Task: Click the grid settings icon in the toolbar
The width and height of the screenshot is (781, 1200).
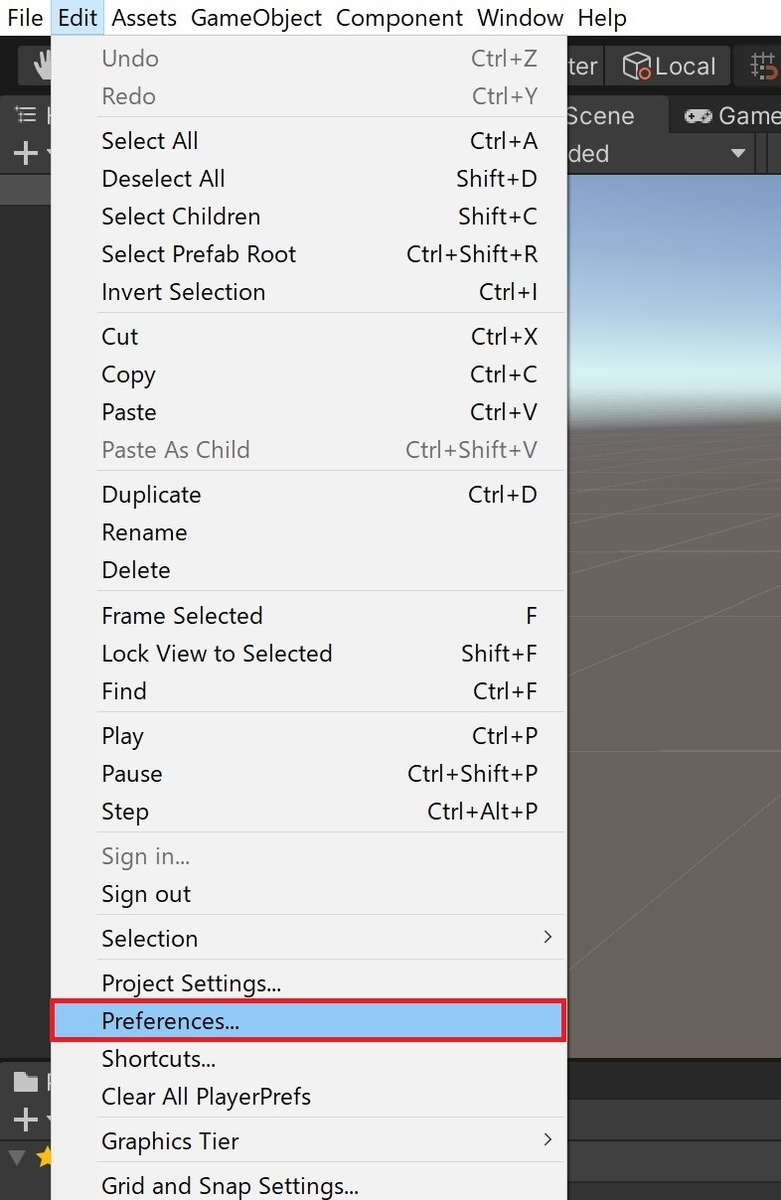Action: click(x=765, y=66)
